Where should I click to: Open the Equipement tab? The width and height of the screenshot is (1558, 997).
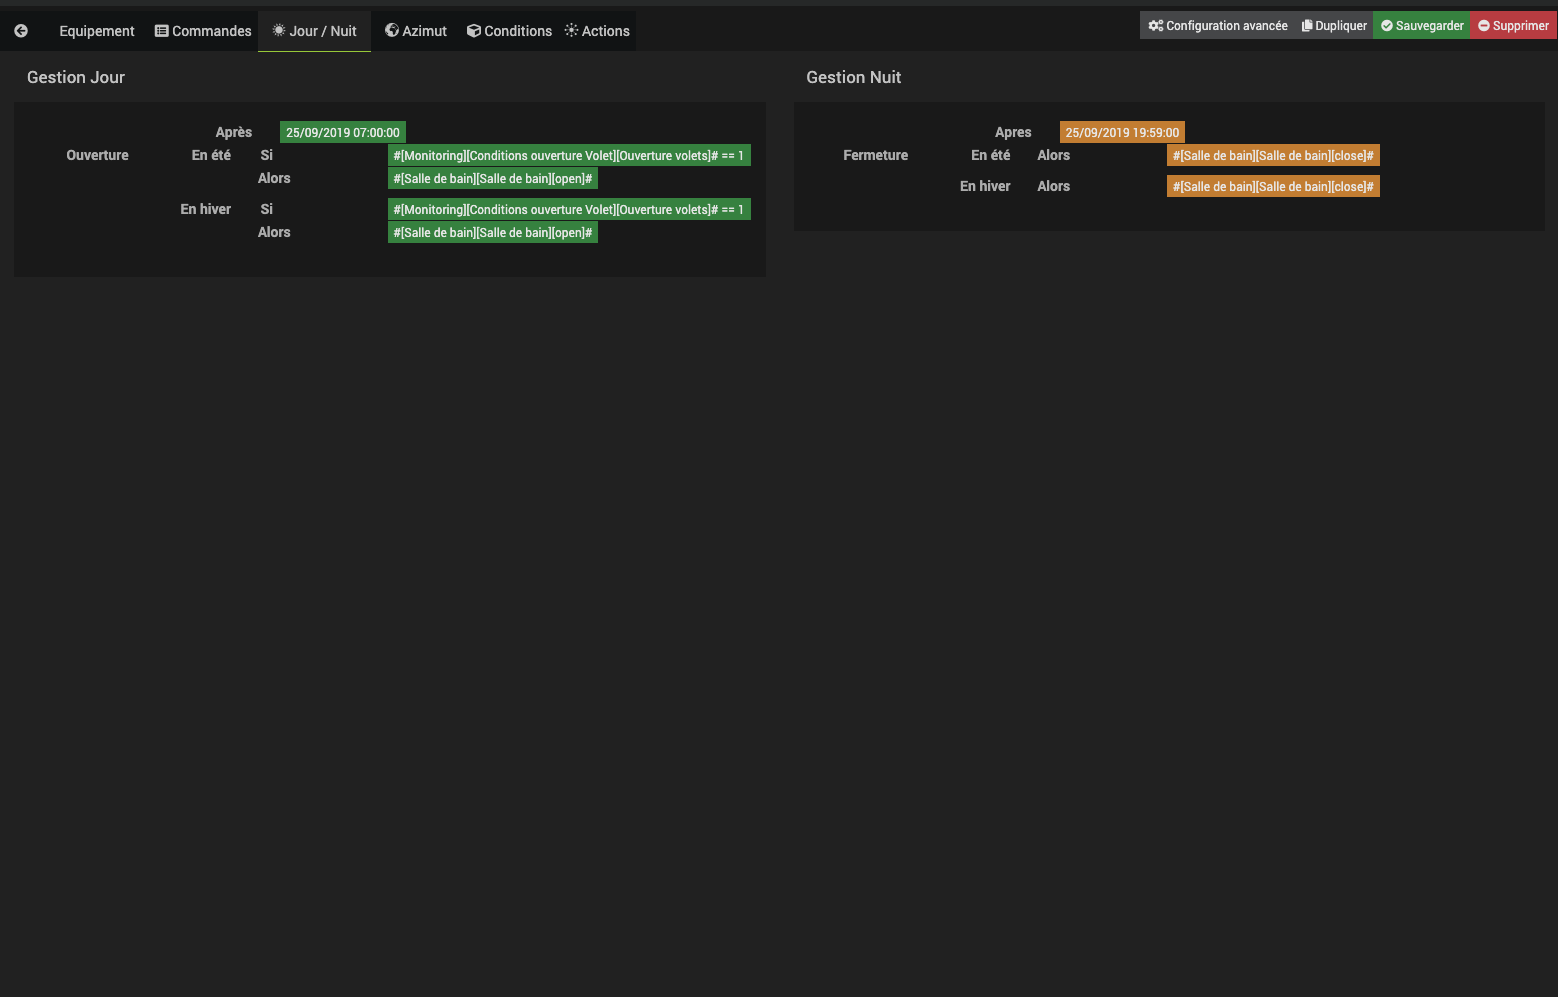(x=96, y=31)
